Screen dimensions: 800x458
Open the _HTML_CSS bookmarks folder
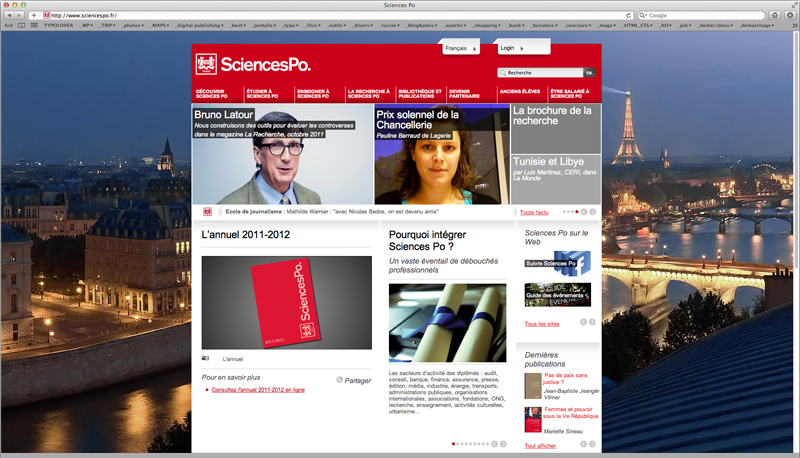point(638,25)
